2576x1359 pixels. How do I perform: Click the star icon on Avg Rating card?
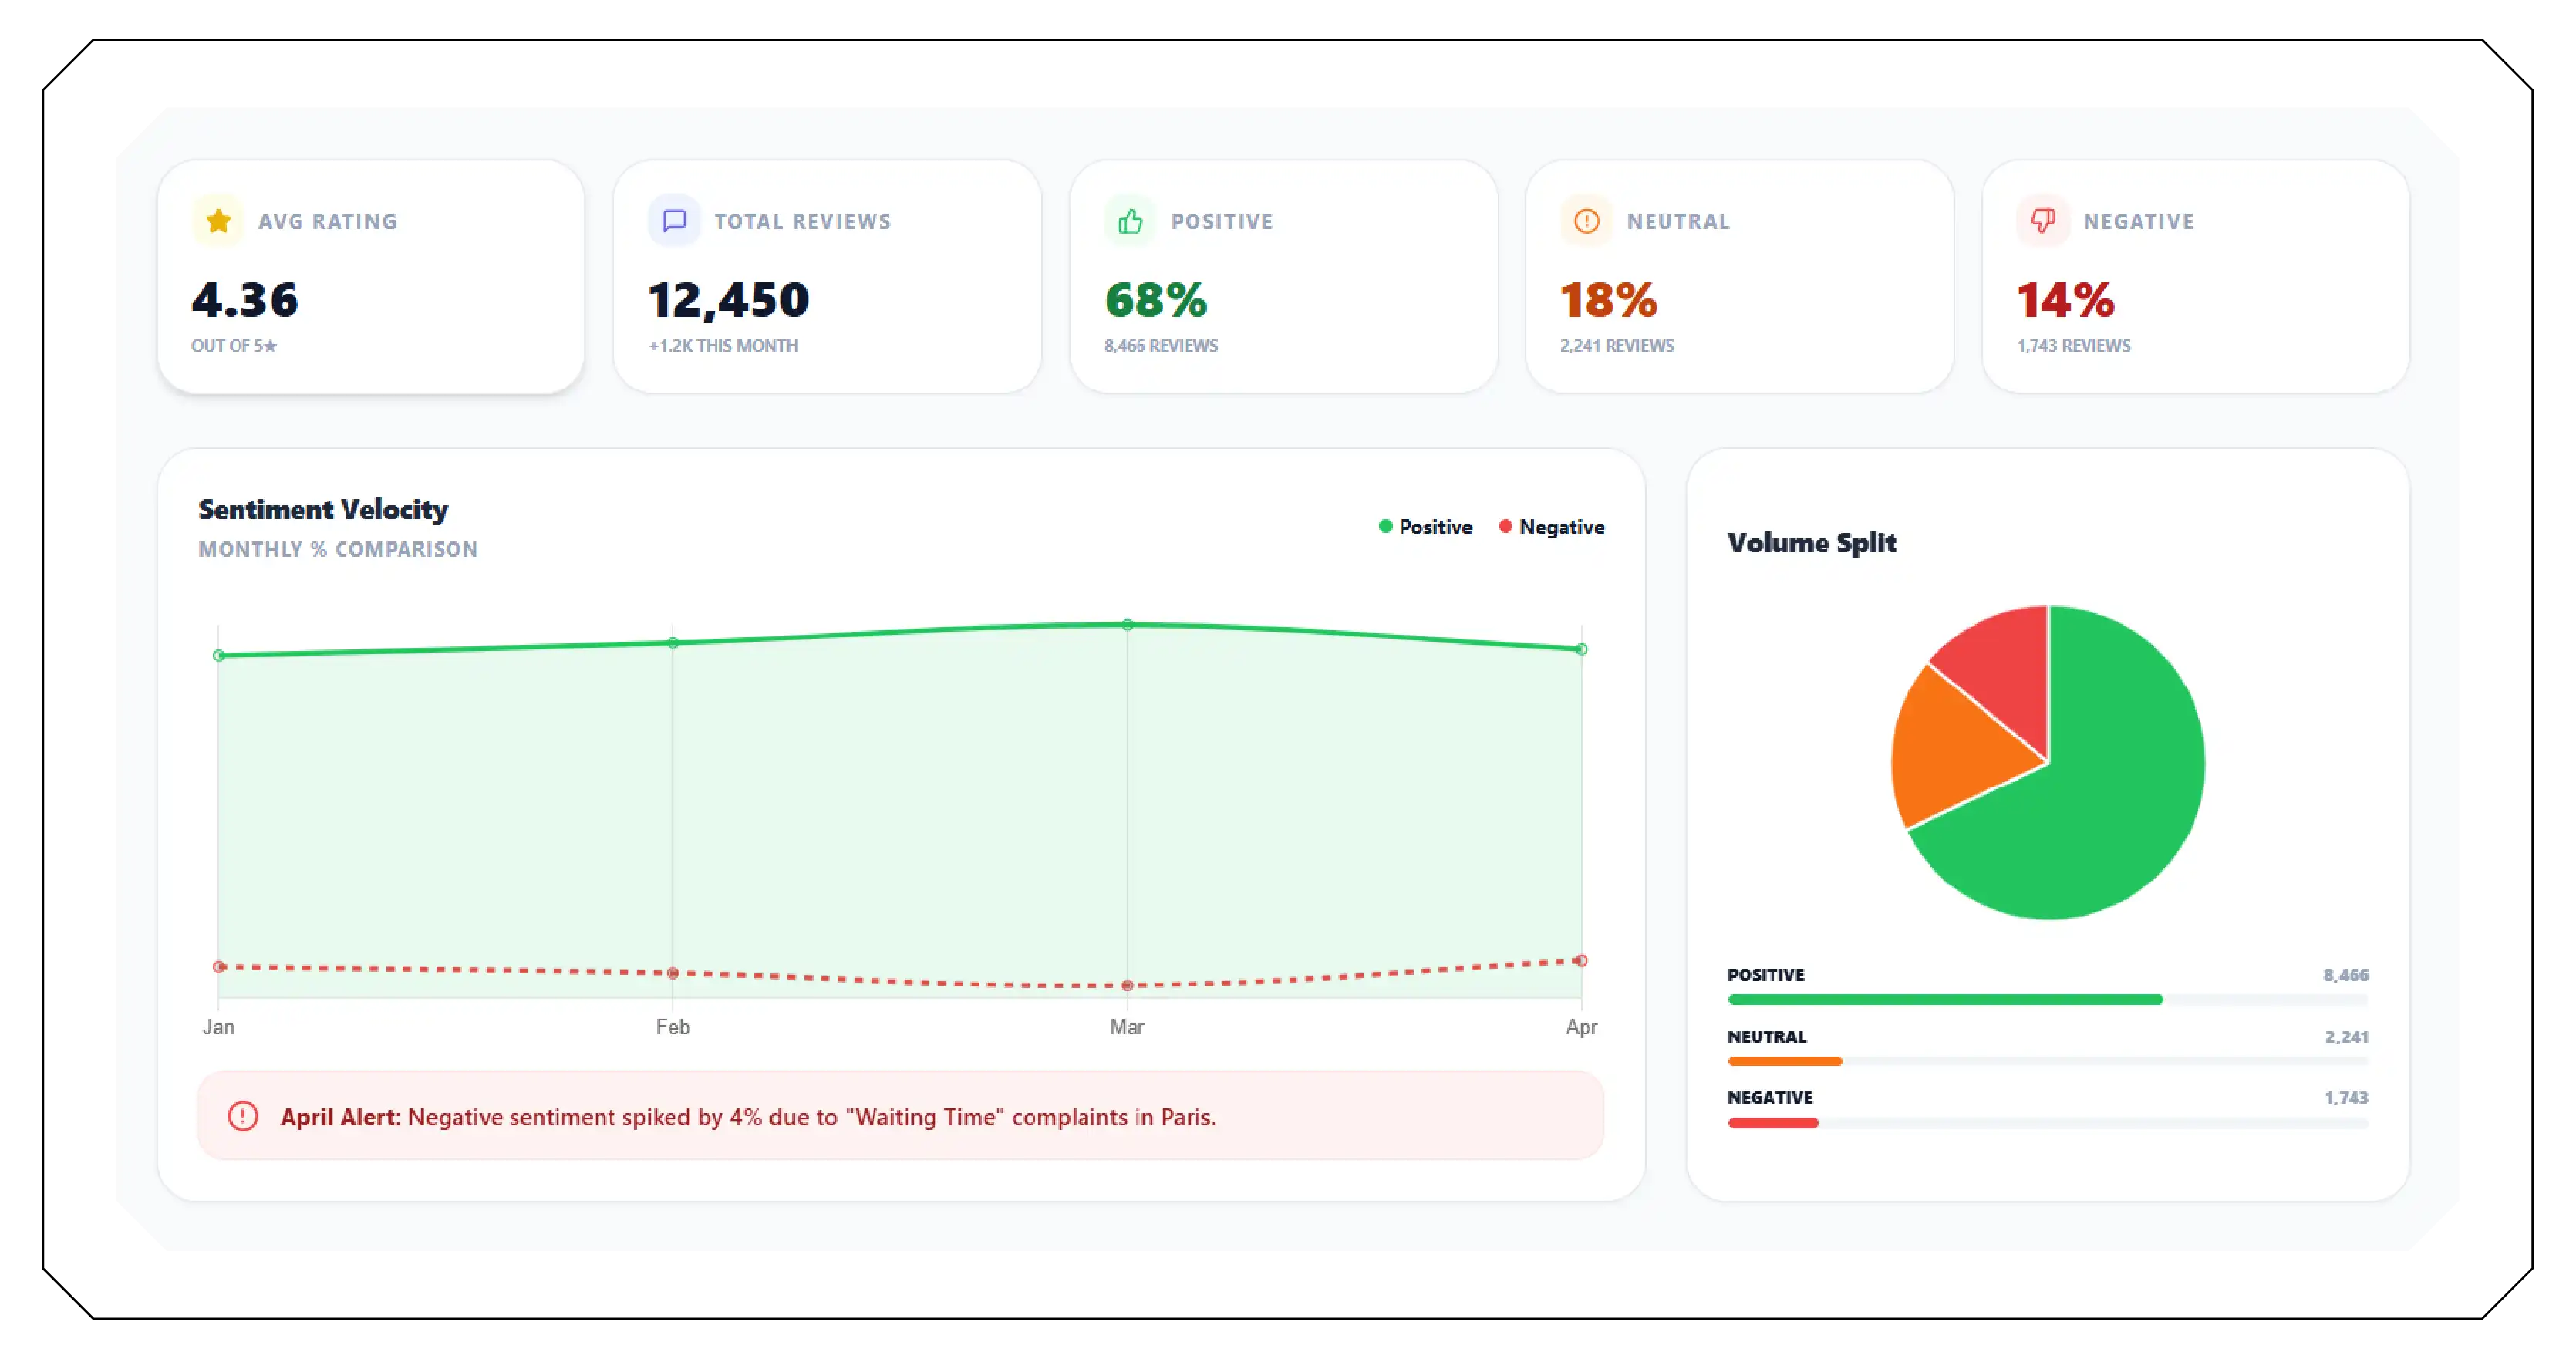coord(218,221)
